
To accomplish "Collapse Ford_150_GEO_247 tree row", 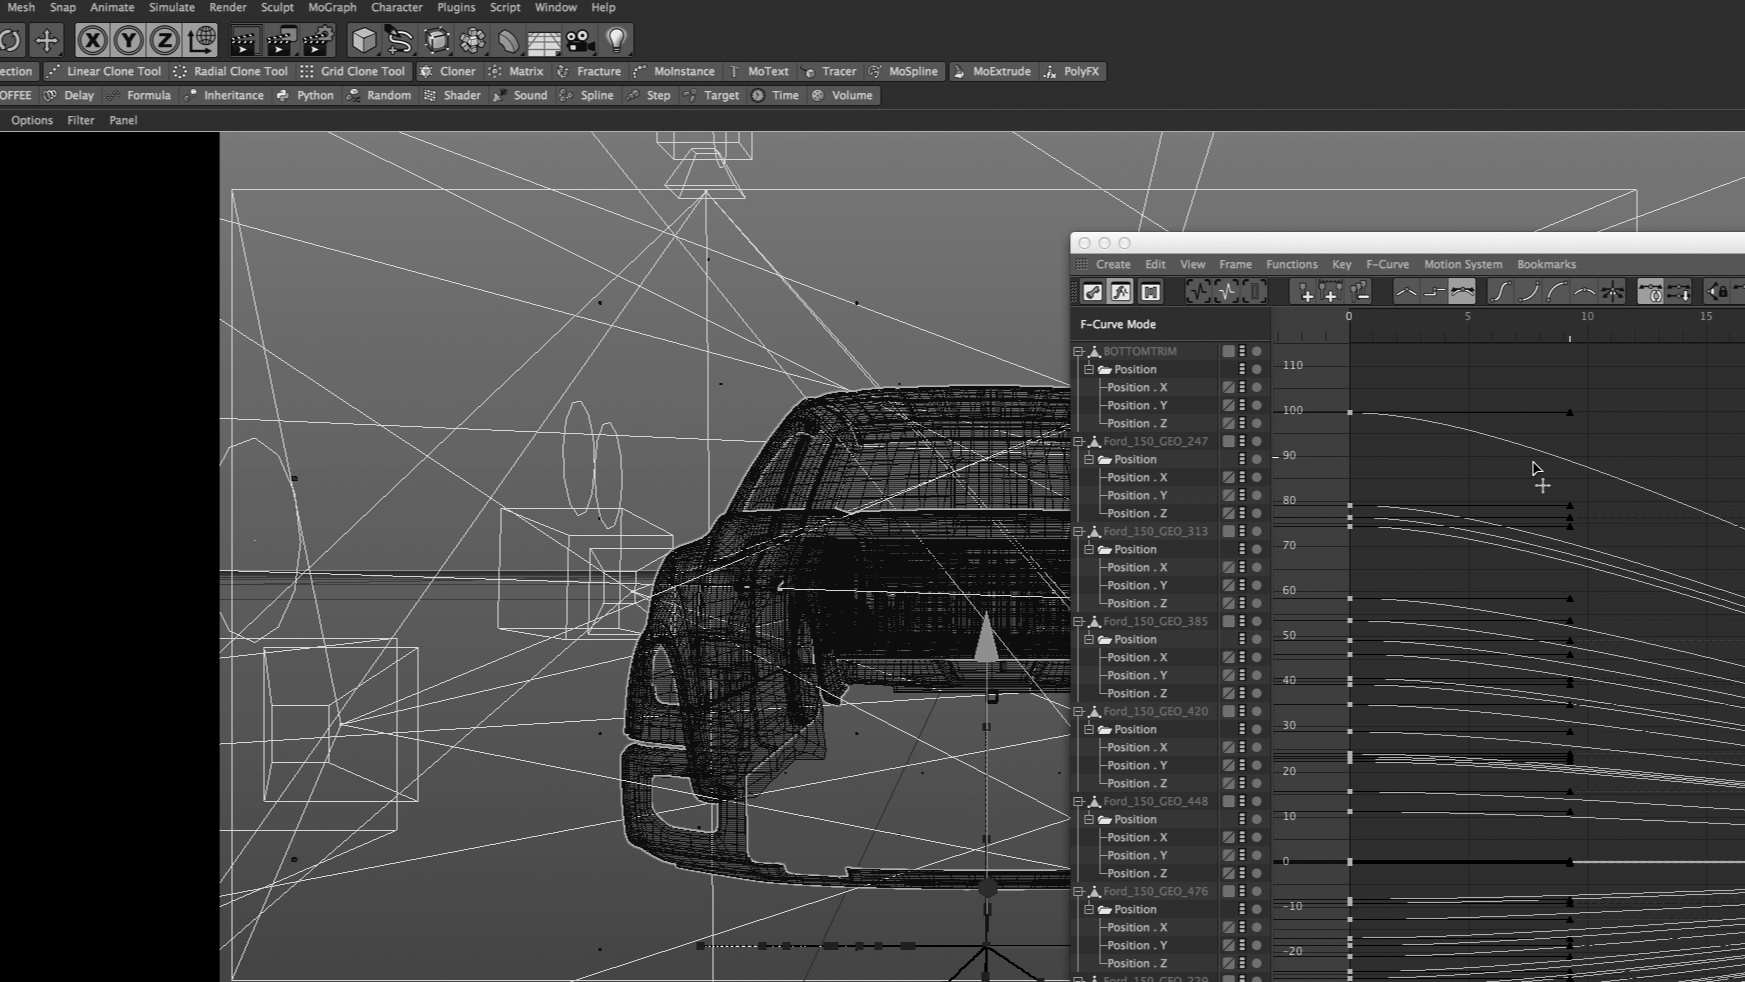I will 1078,441.
